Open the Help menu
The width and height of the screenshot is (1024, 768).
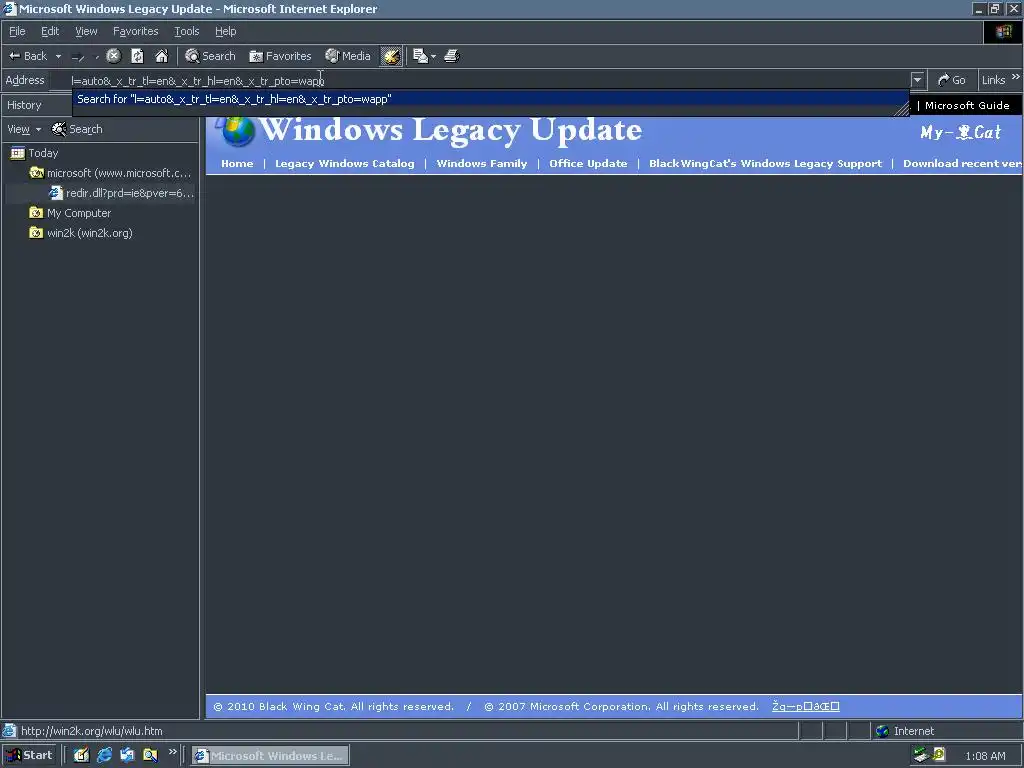[x=225, y=31]
